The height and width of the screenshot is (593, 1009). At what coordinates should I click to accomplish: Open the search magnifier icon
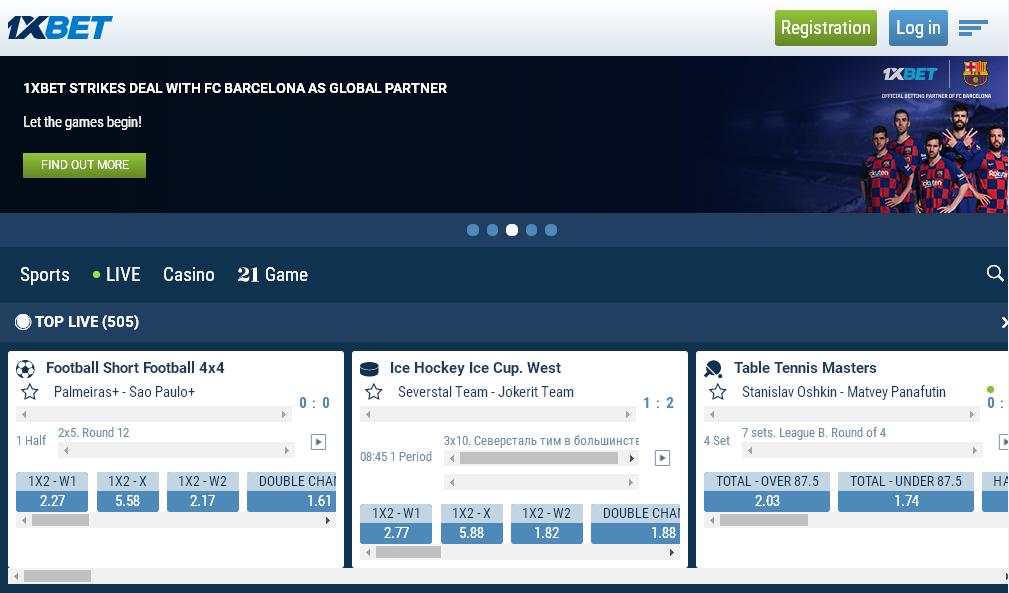point(995,273)
